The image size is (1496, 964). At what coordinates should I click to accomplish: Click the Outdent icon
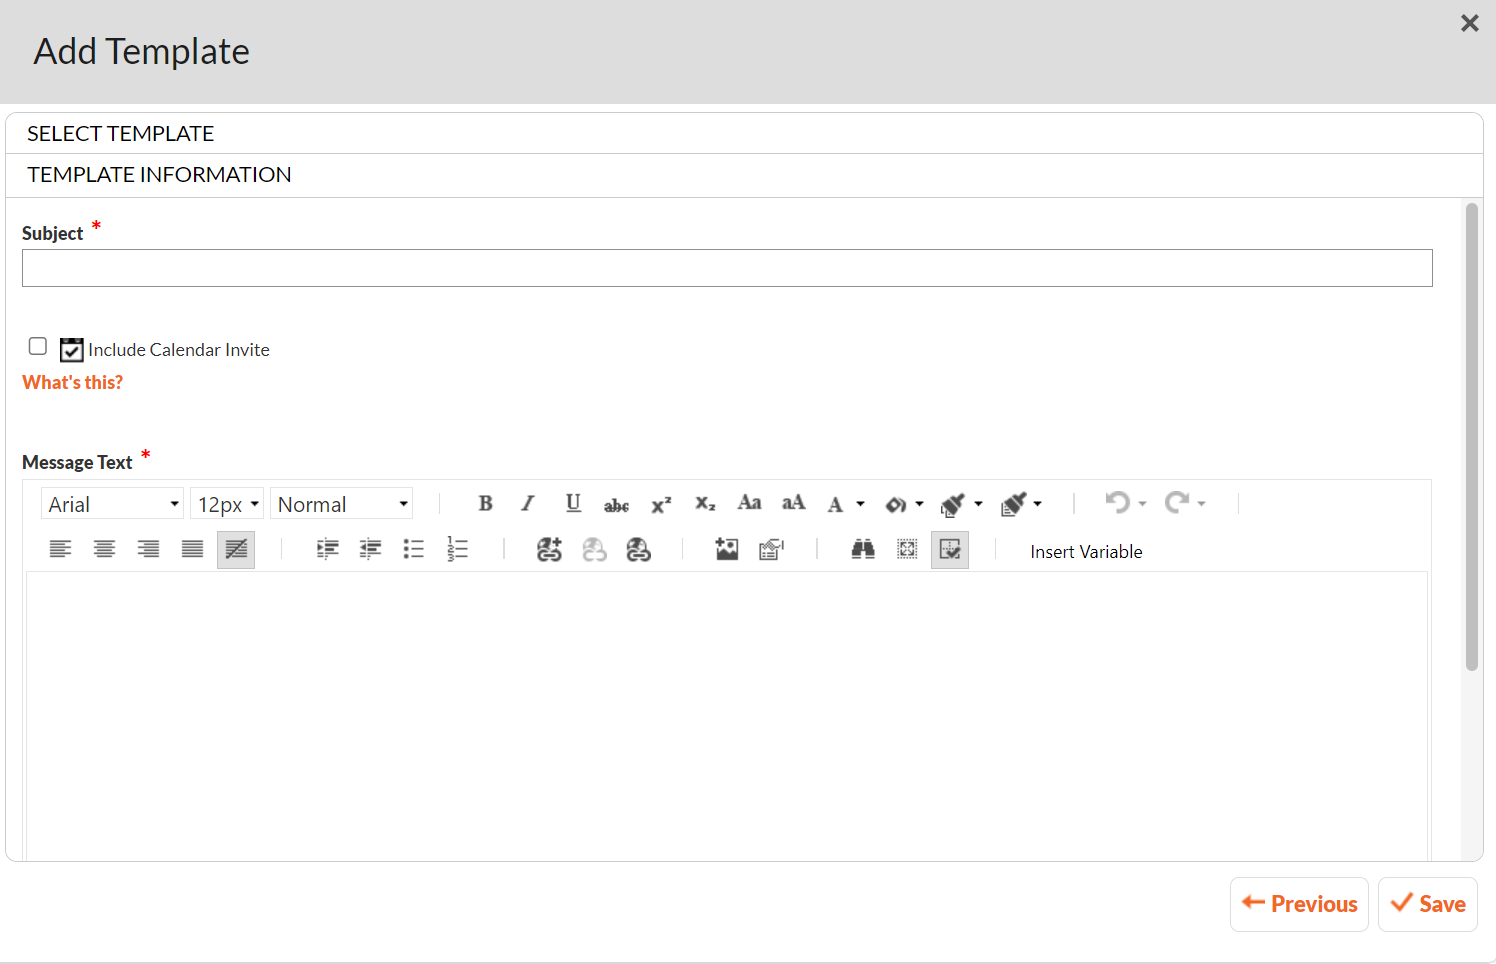tap(370, 549)
